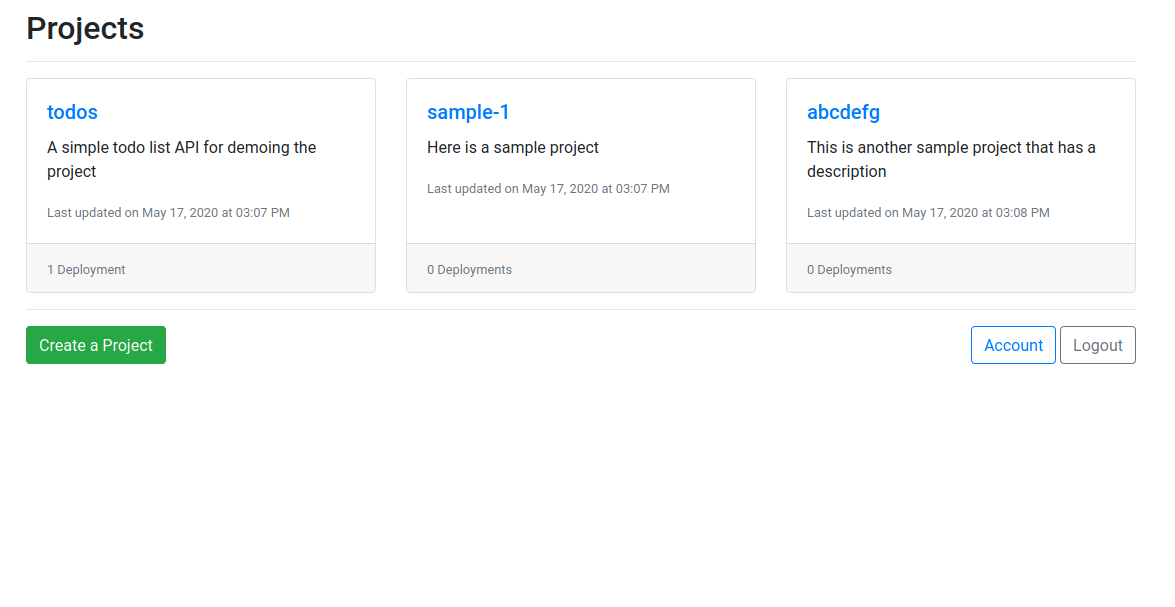Click the horizontal divider under Projects heading
Screen dimensions: 1175x607
click(x=580, y=61)
